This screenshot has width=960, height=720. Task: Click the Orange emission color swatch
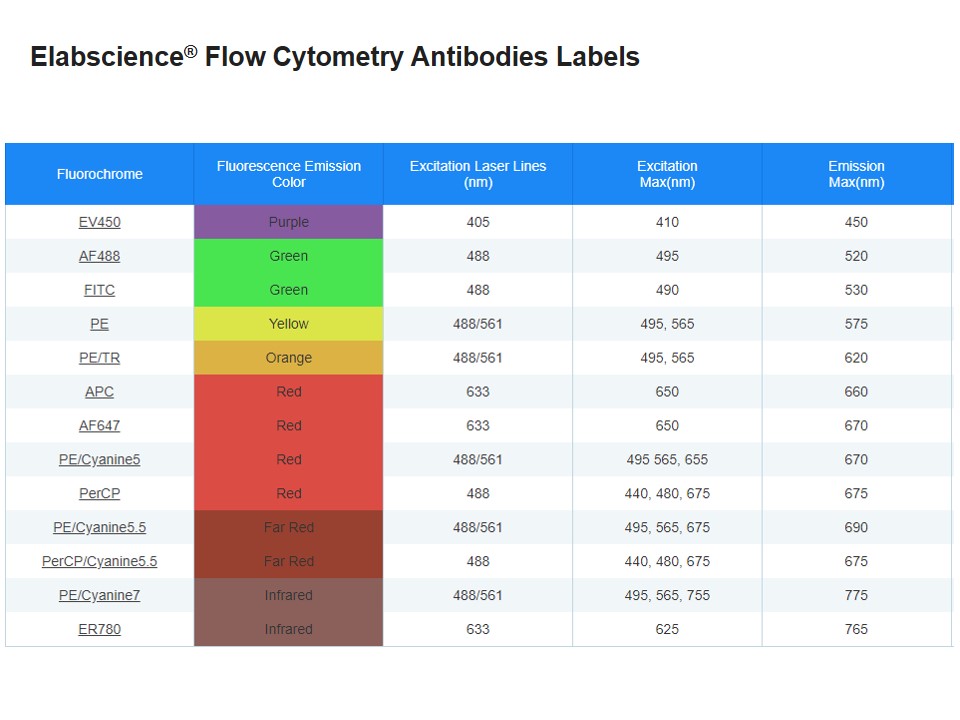click(x=288, y=358)
